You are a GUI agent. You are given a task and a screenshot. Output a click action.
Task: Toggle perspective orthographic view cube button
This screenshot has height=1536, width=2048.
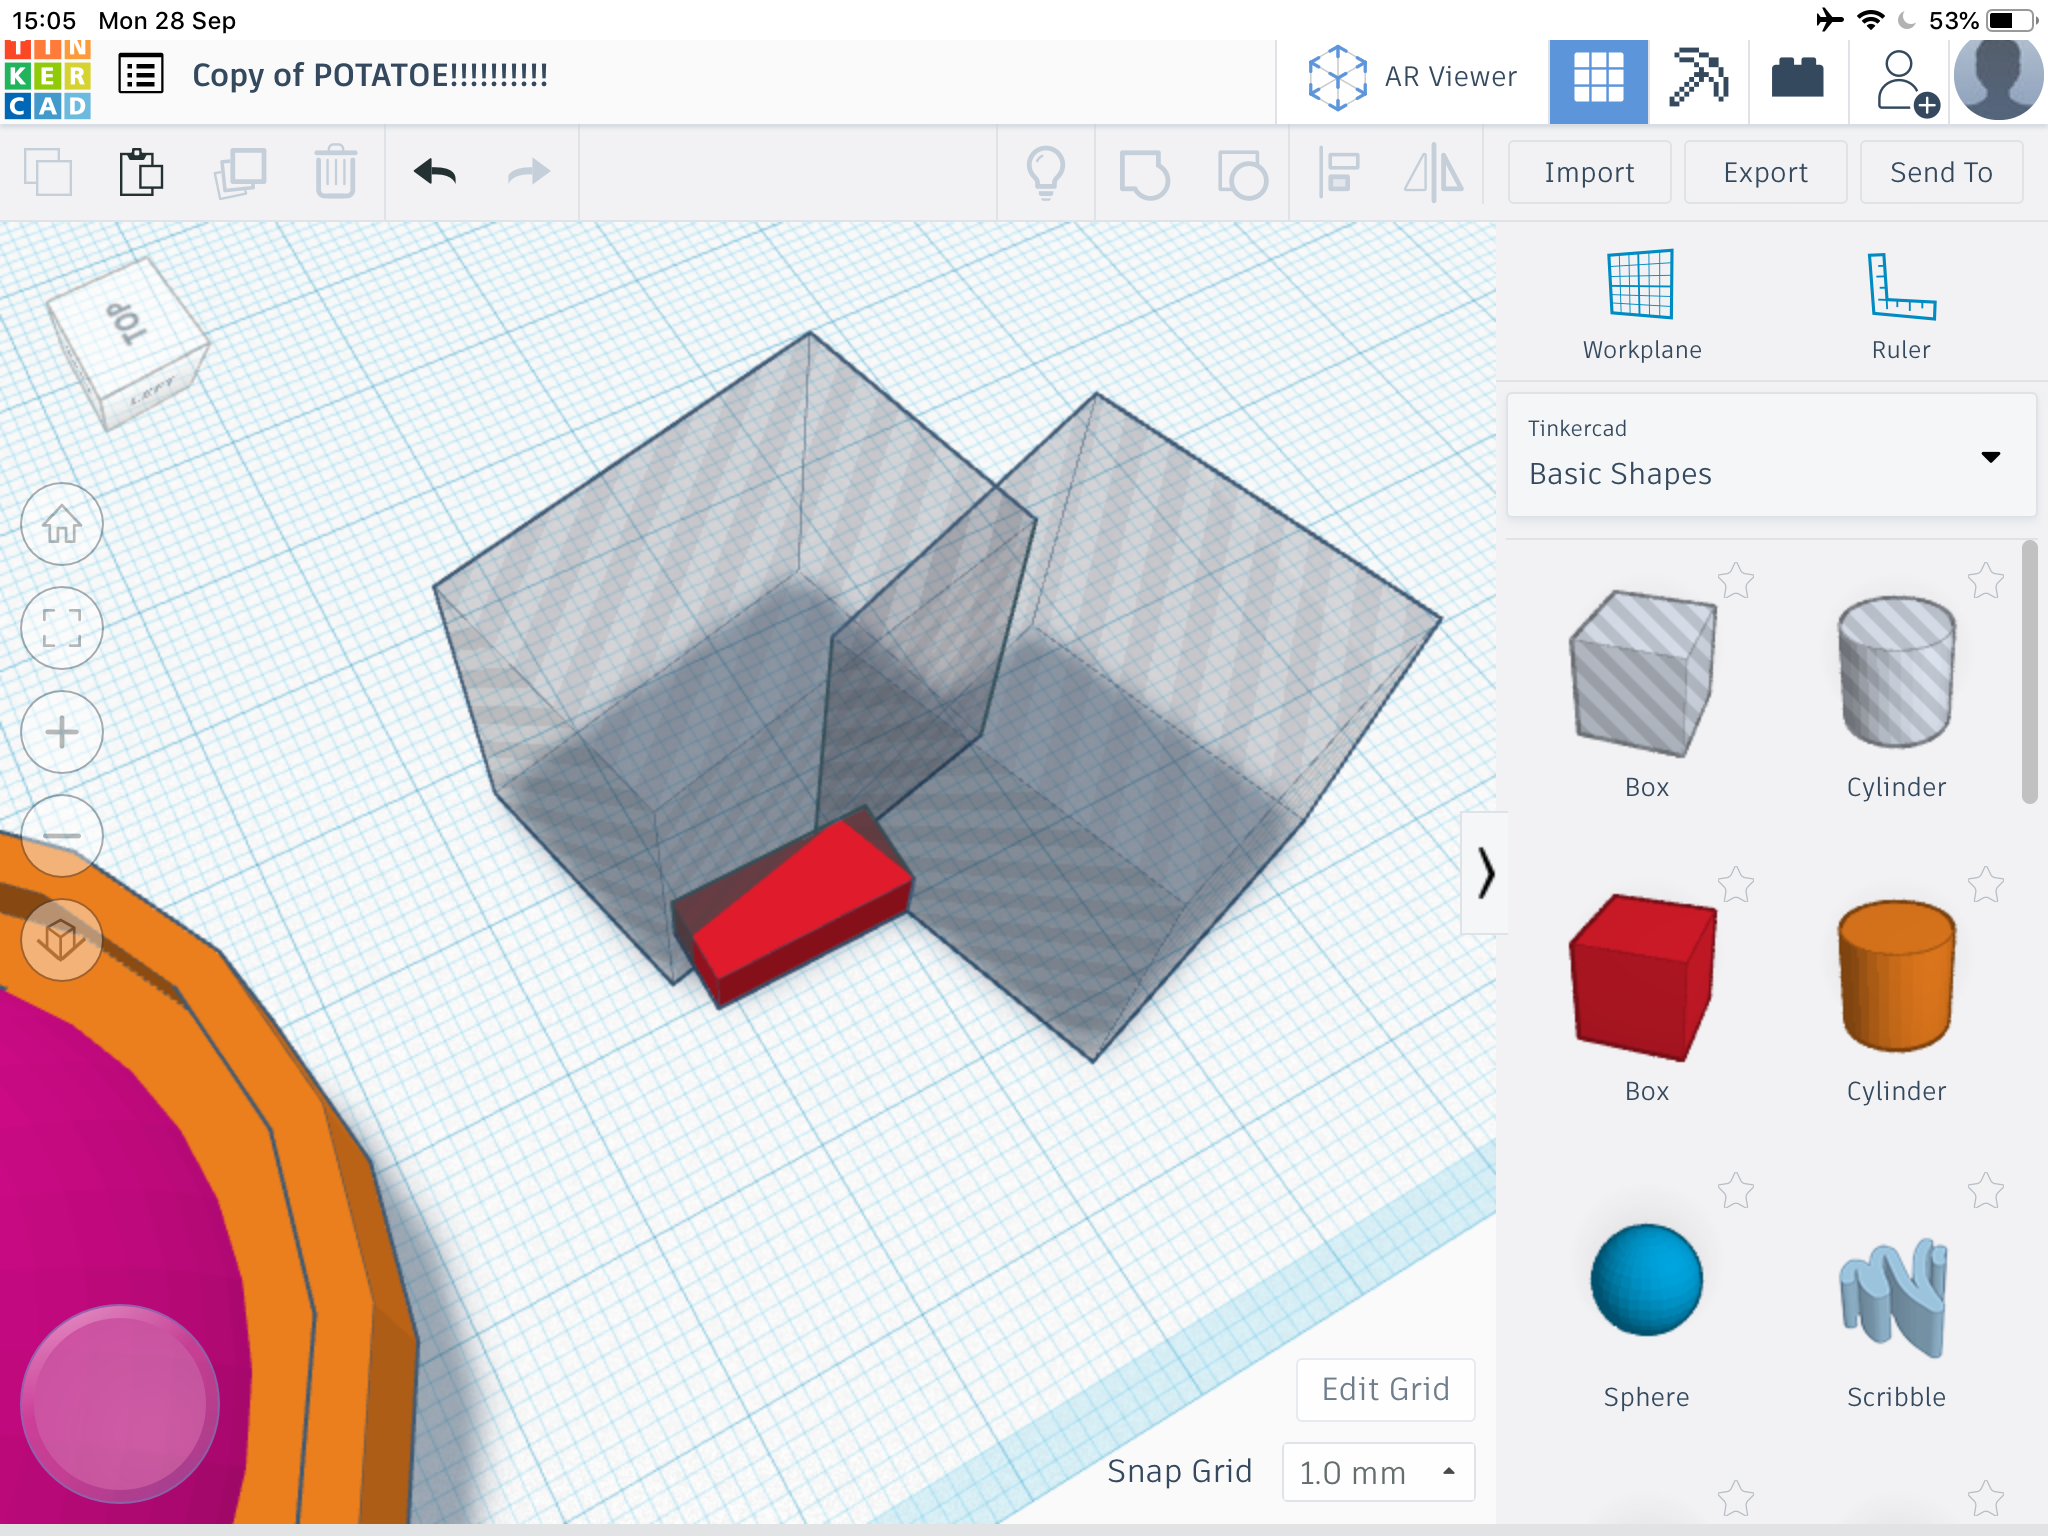click(x=62, y=940)
